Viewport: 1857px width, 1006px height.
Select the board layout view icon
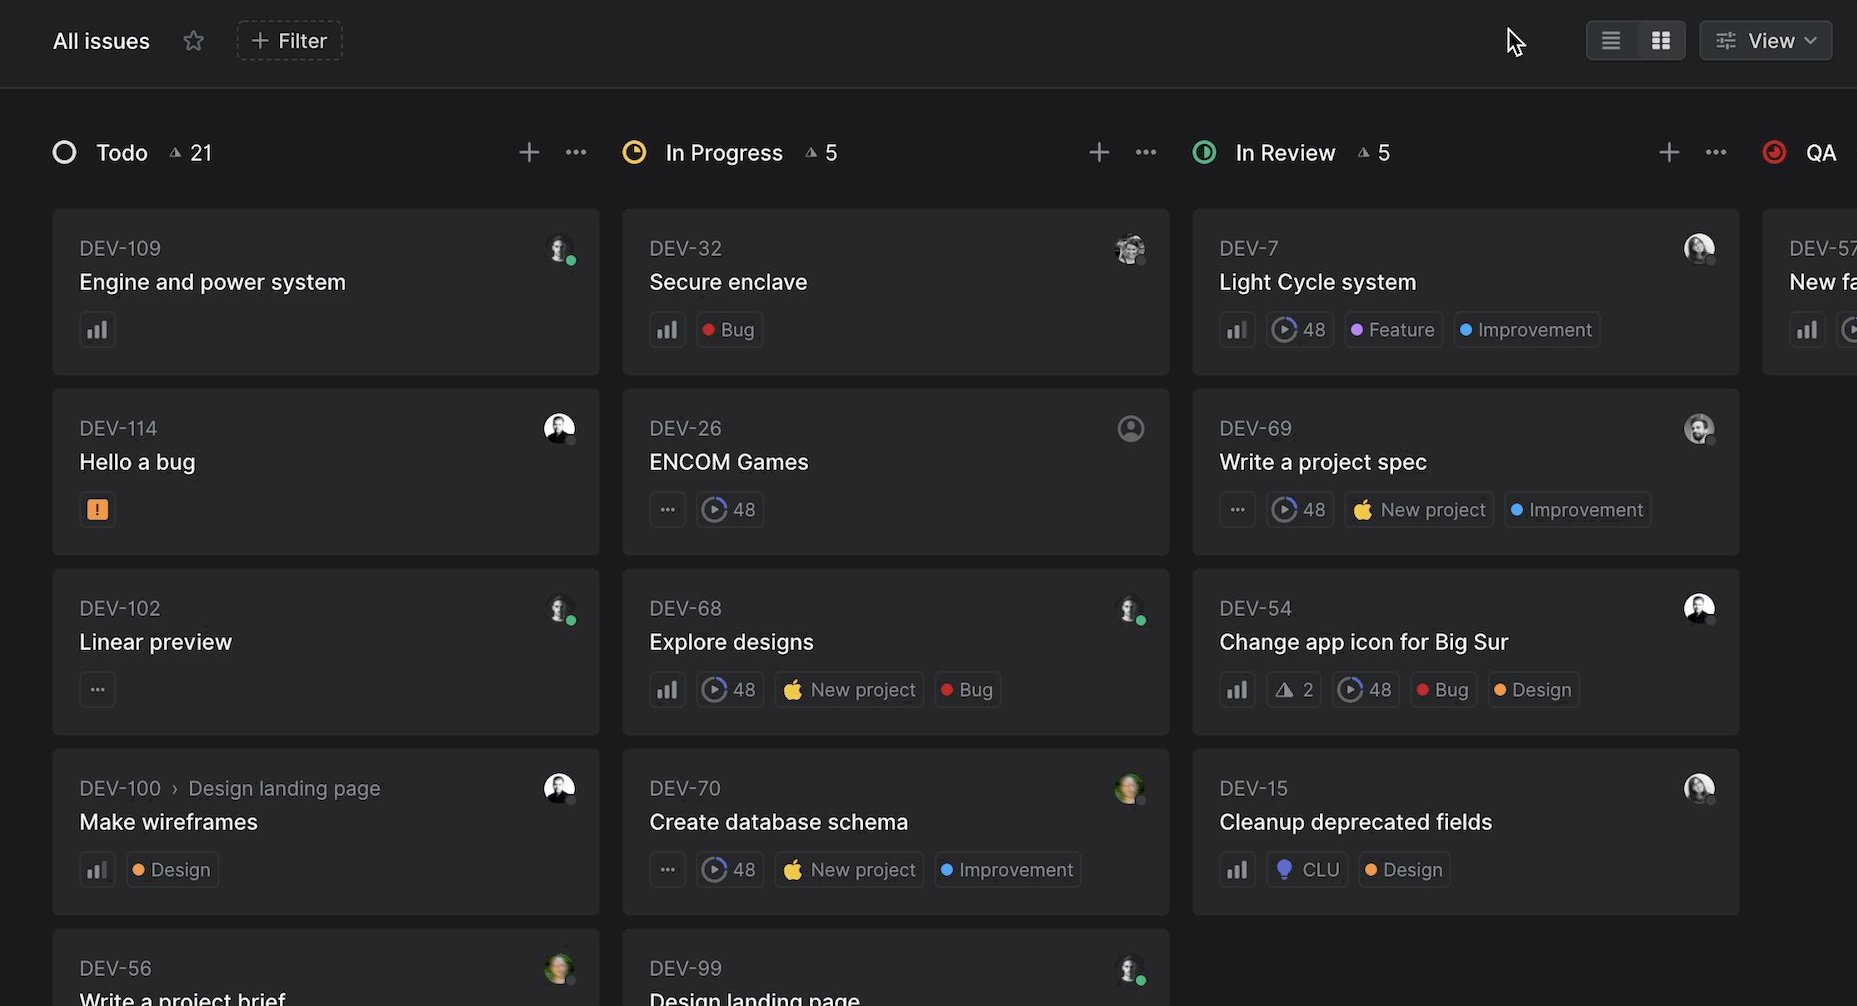click(1661, 40)
